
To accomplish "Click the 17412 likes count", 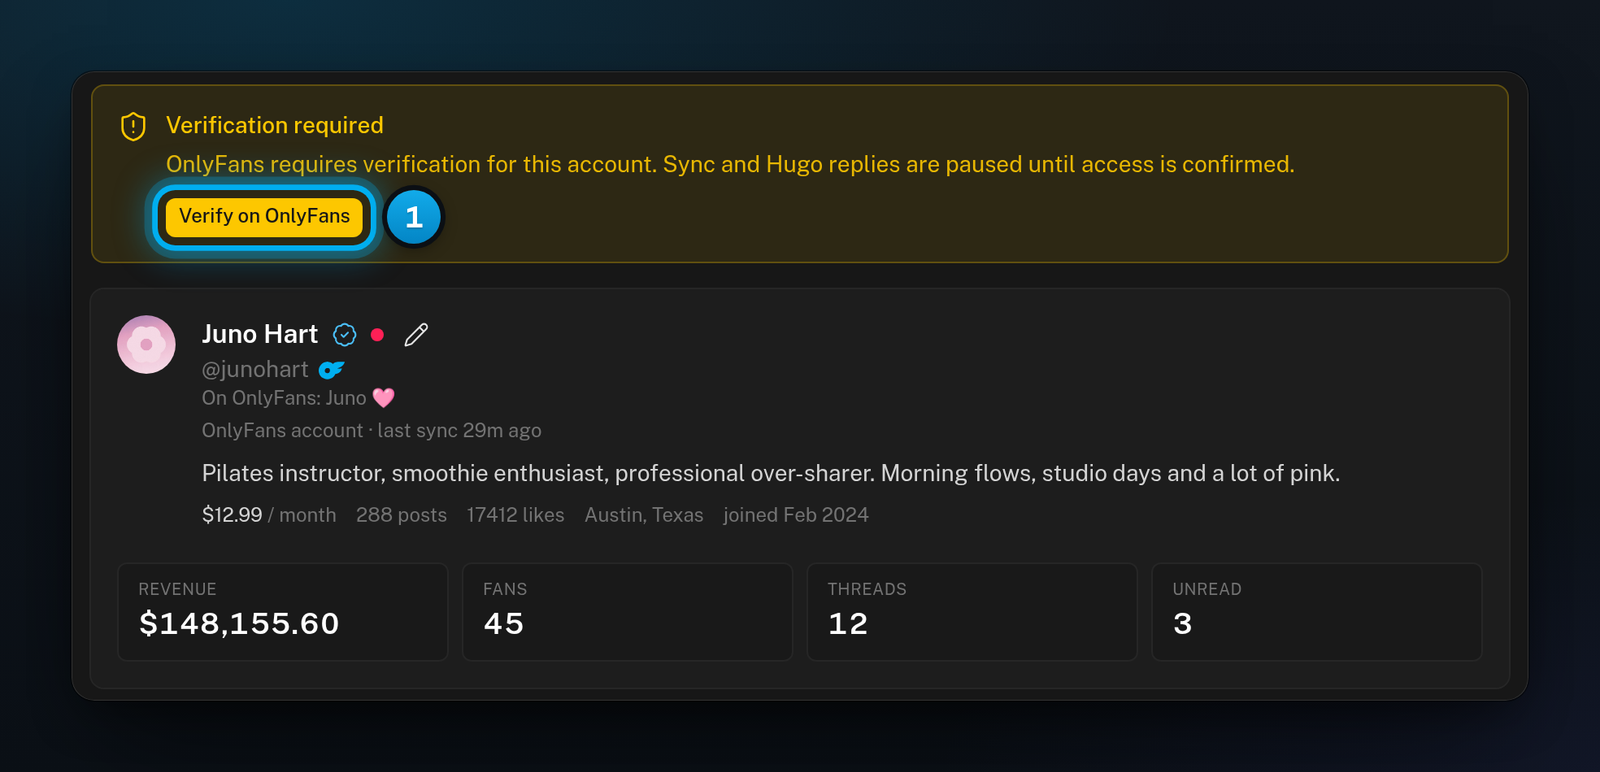I will coord(515,515).
